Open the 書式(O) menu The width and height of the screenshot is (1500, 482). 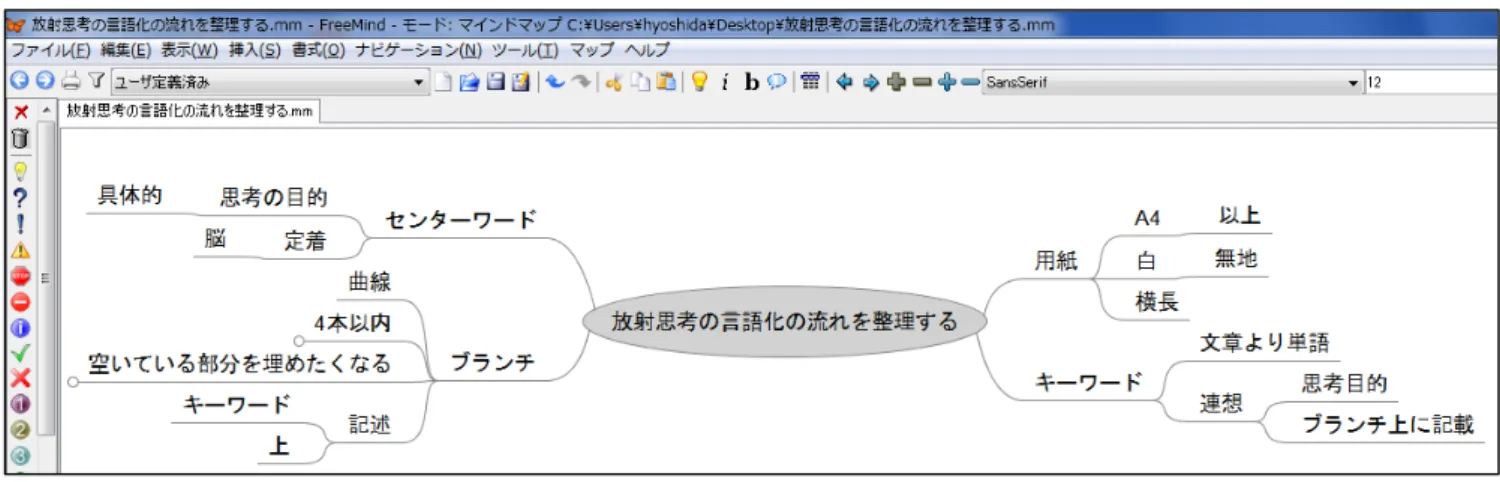coord(318,50)
